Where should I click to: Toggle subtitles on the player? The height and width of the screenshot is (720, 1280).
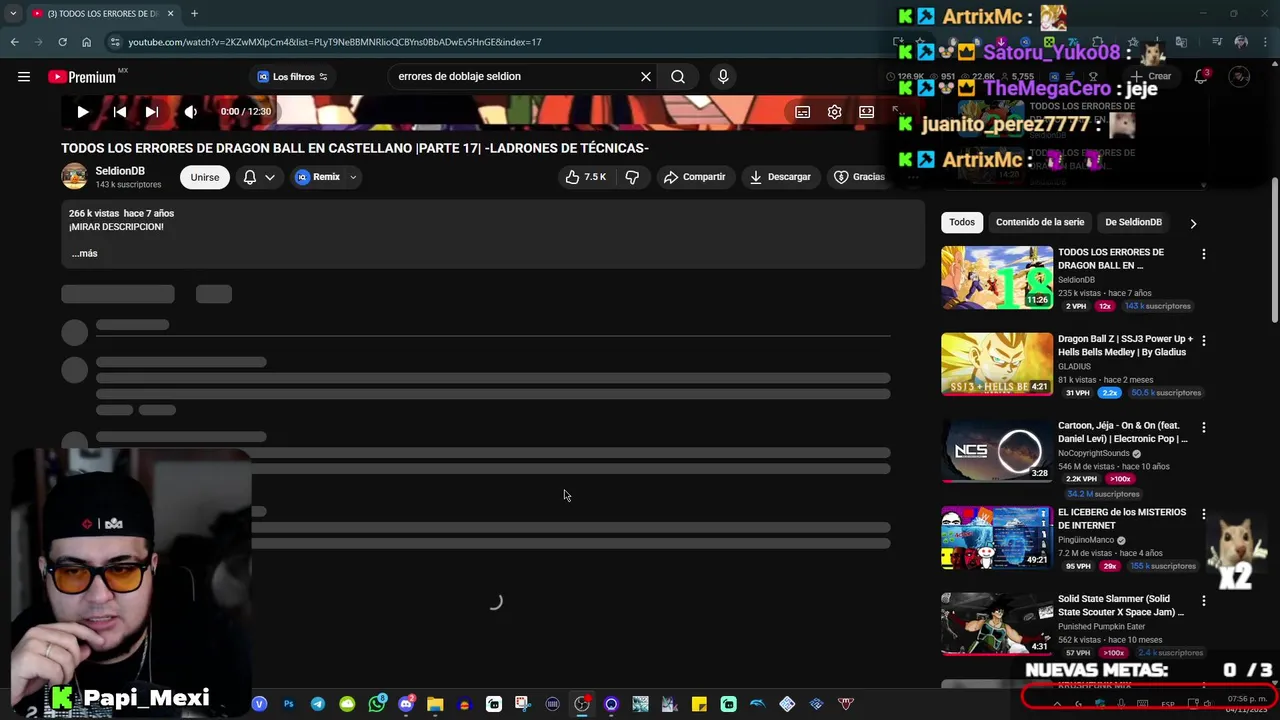coord(802,112)
